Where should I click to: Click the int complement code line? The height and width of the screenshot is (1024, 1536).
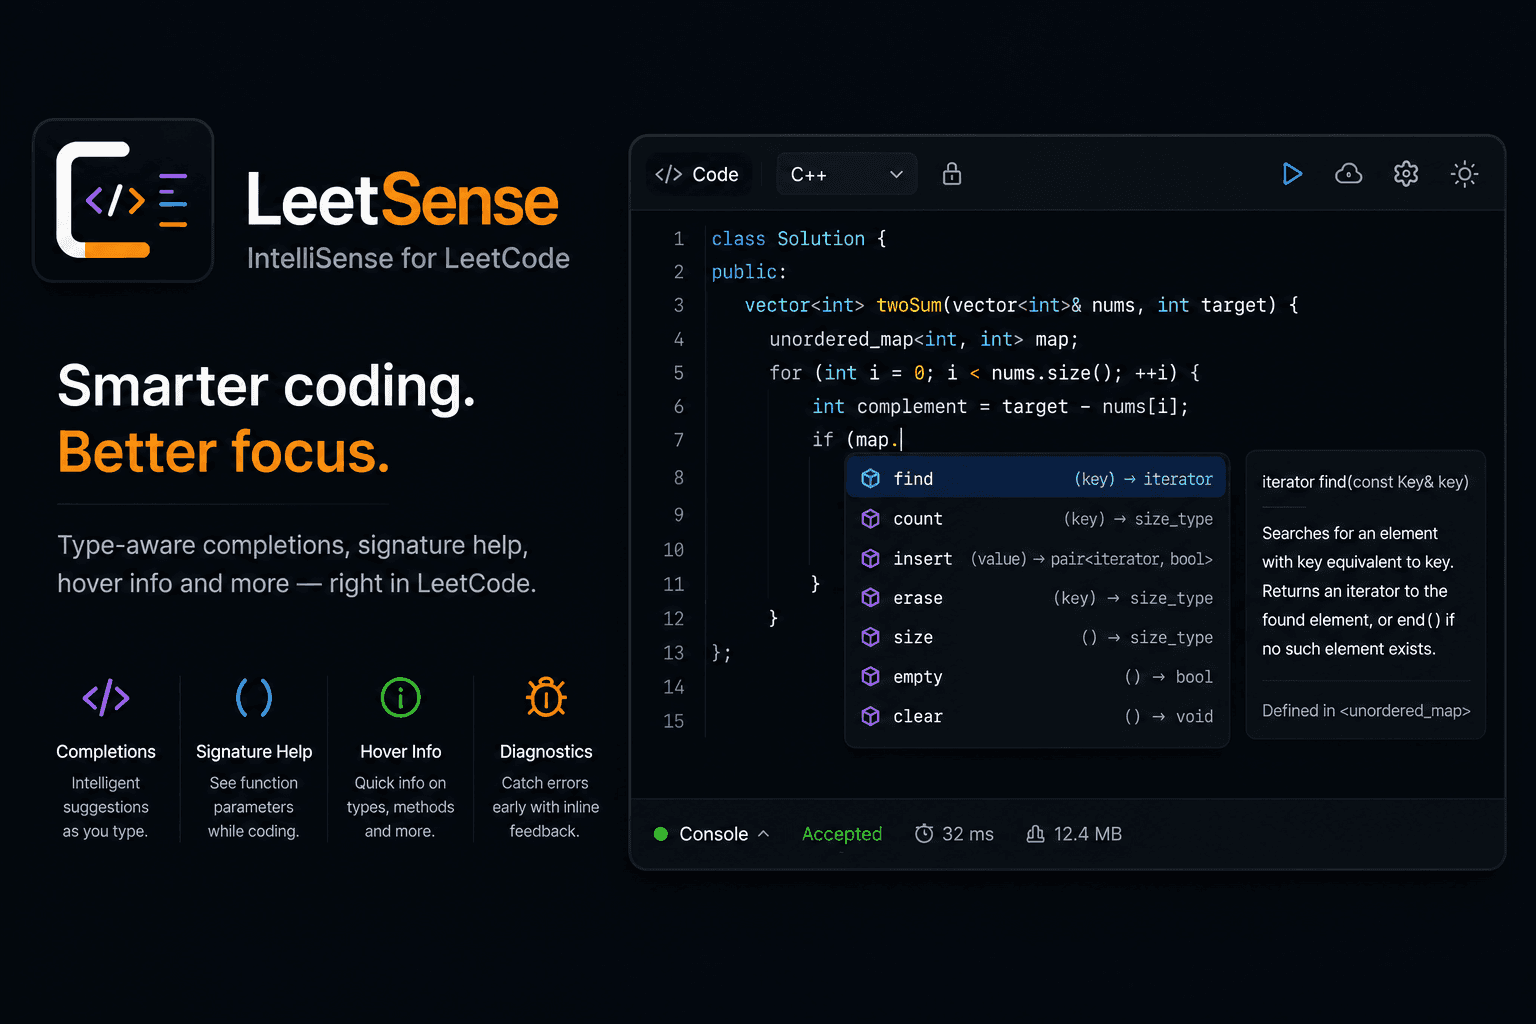point(1000,407)
